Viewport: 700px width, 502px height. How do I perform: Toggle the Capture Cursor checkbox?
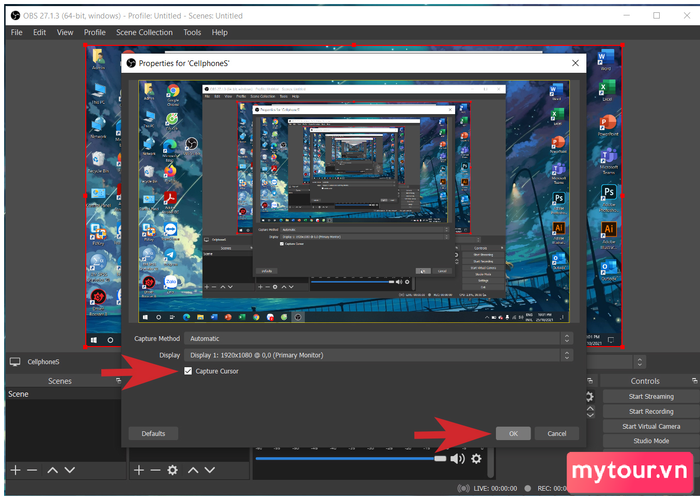tap(188, 371)
